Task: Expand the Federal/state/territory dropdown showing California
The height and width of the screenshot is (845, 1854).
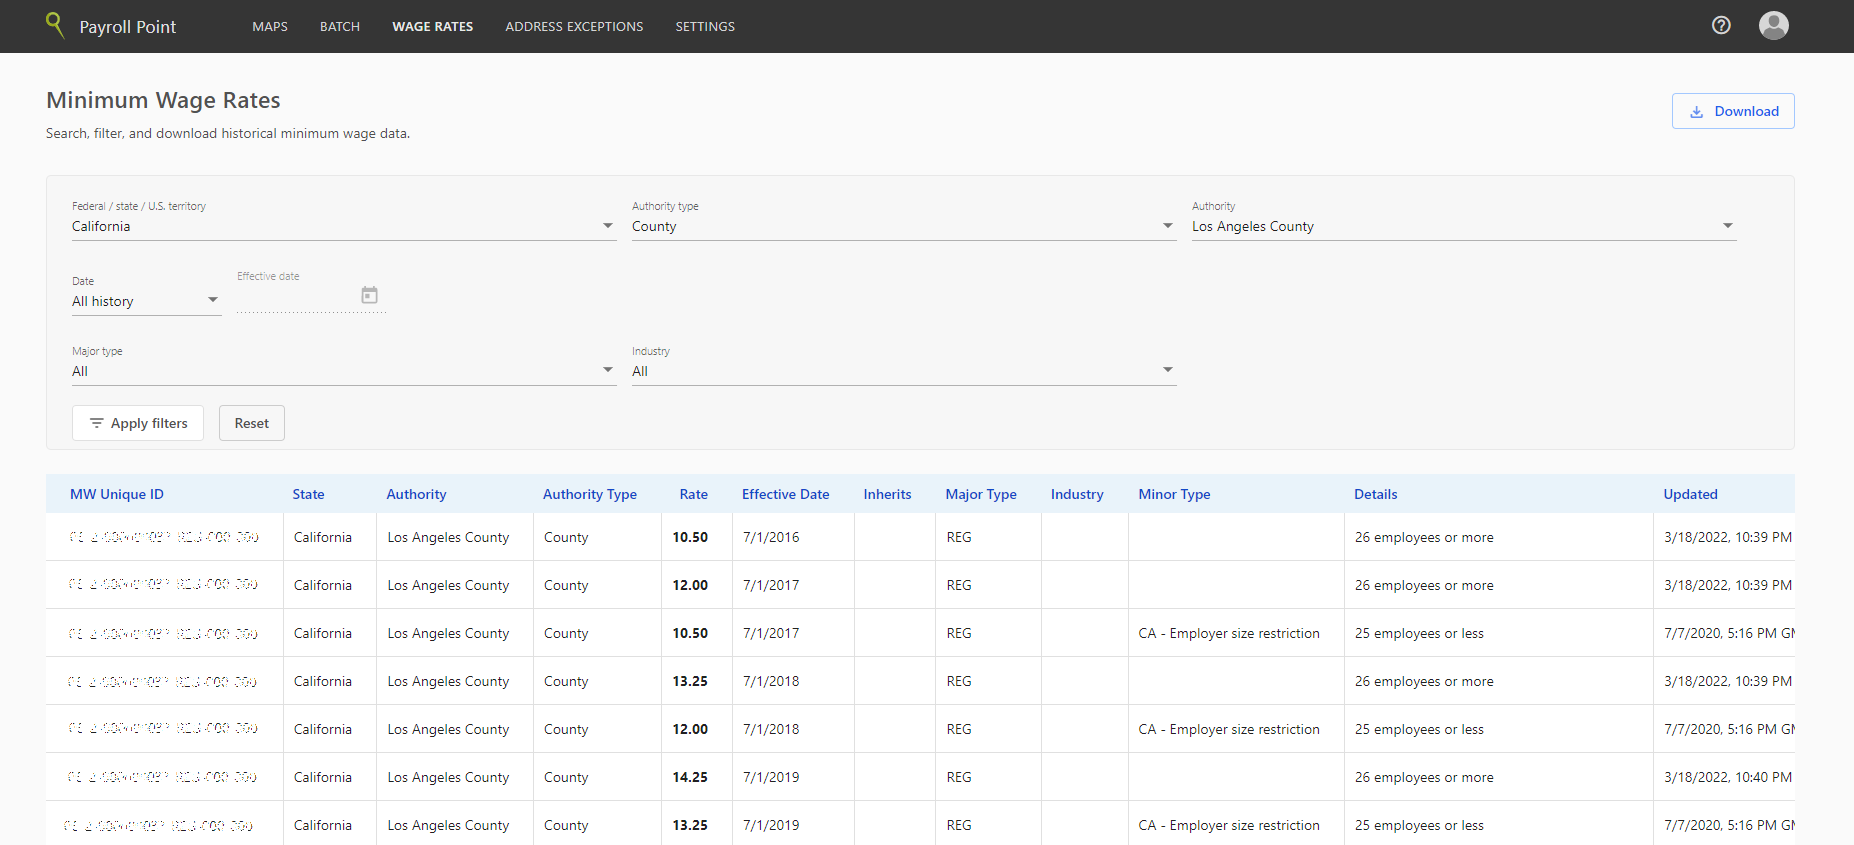Action: [343, 227]
